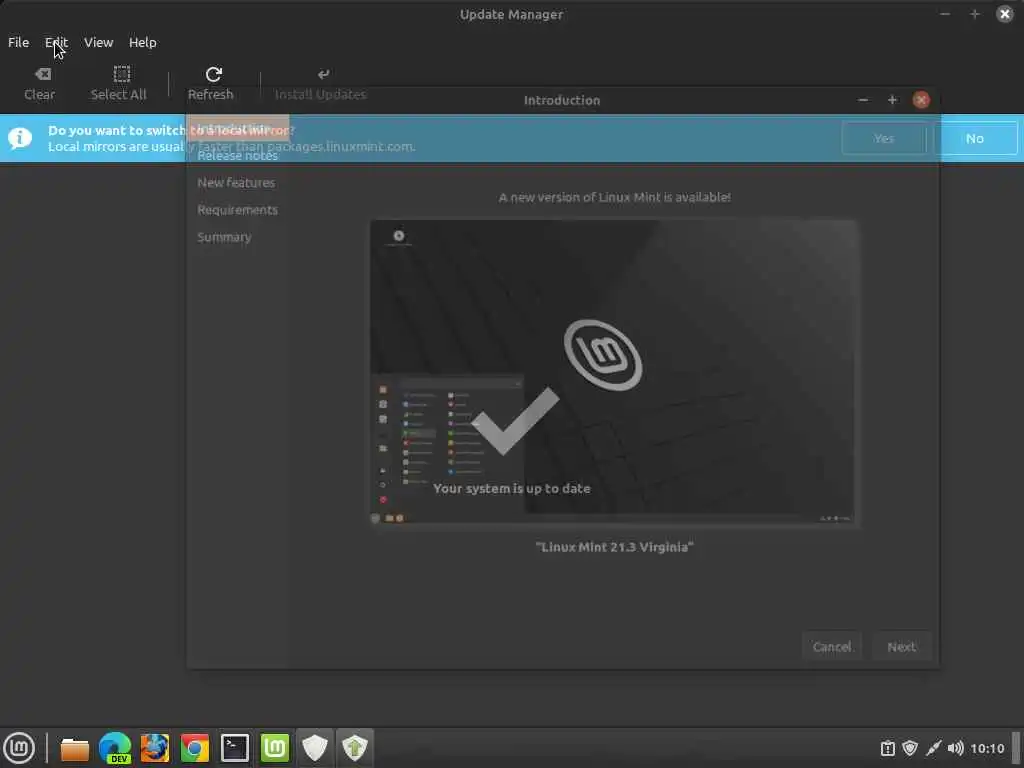This screenshot has height=768, width=1024.
Task: Click Next in the Introduction dialog
Action: (902, 647)
